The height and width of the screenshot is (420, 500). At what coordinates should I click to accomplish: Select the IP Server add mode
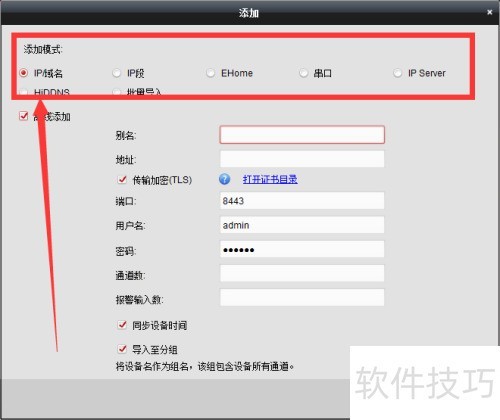click(397, 73)
